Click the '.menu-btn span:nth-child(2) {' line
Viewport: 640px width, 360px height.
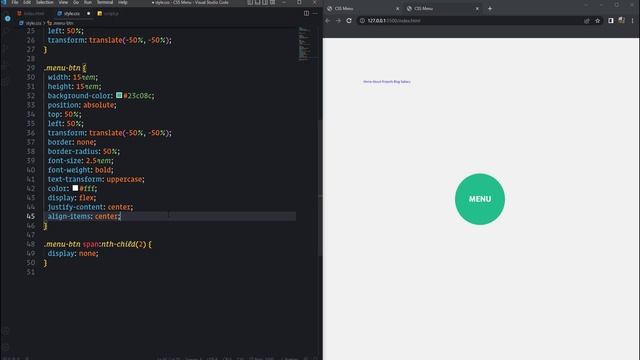[x=98, y=244]
